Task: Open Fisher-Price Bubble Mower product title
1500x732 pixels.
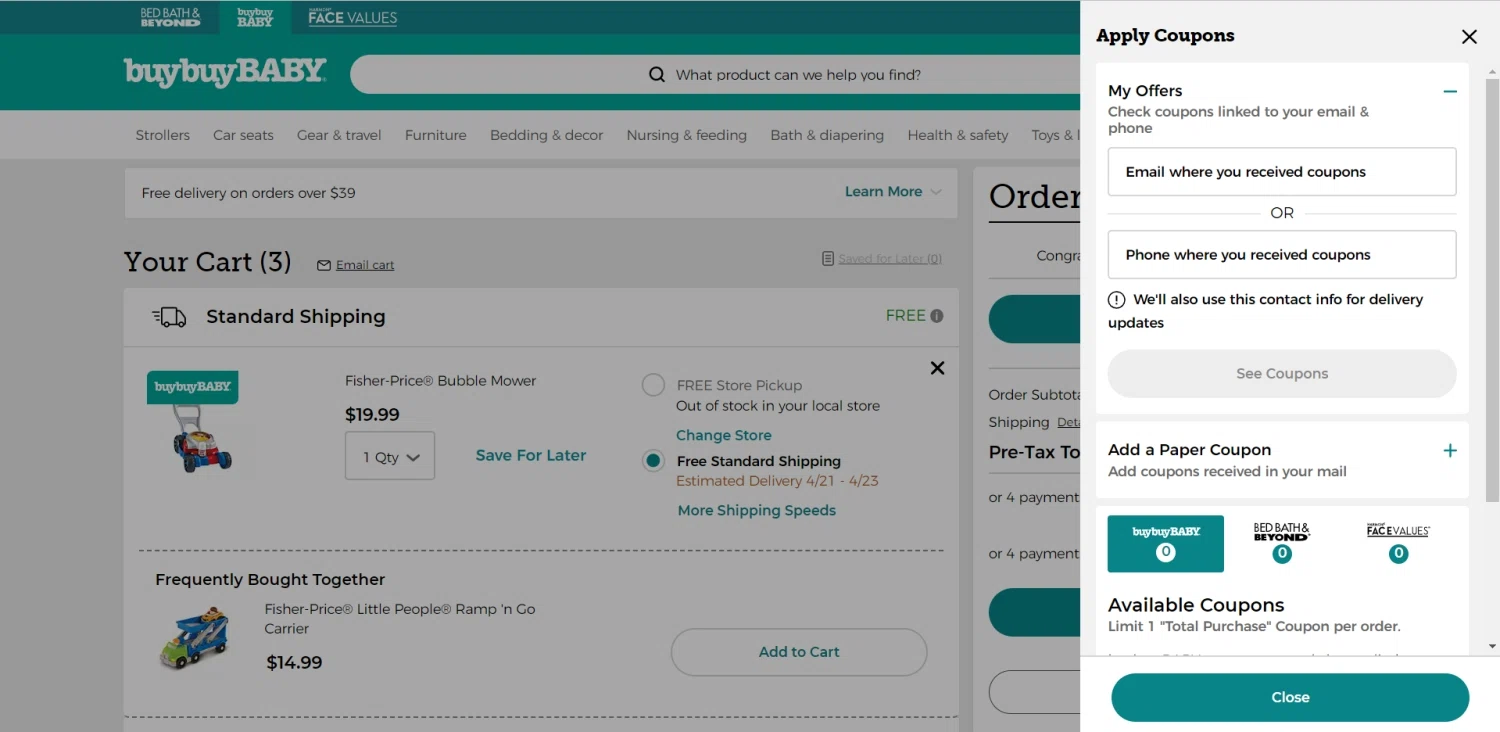Action: coord(440,381)
